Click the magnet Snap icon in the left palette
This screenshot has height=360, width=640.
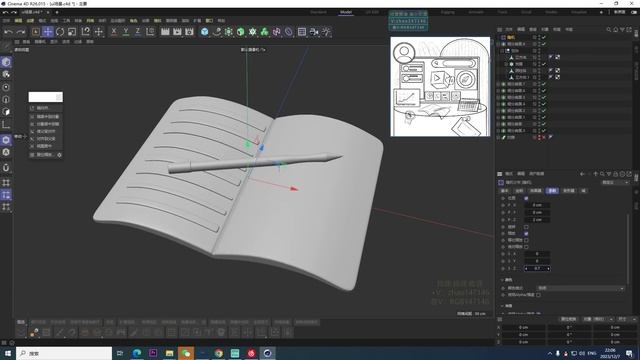pos(6,168)
